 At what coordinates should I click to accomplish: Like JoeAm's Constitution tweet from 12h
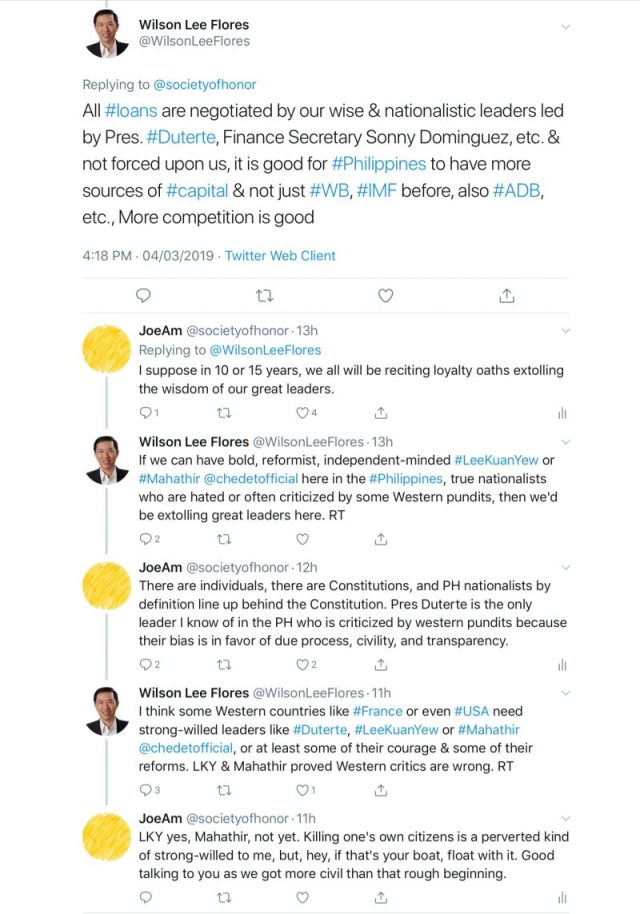[x=303, y=664]
